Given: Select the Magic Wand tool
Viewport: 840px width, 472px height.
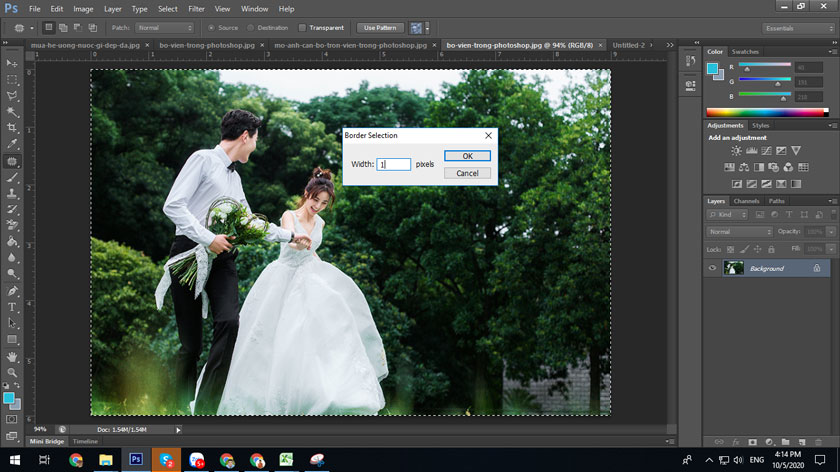Looking at the screenshot, I should tap(12, 112).
